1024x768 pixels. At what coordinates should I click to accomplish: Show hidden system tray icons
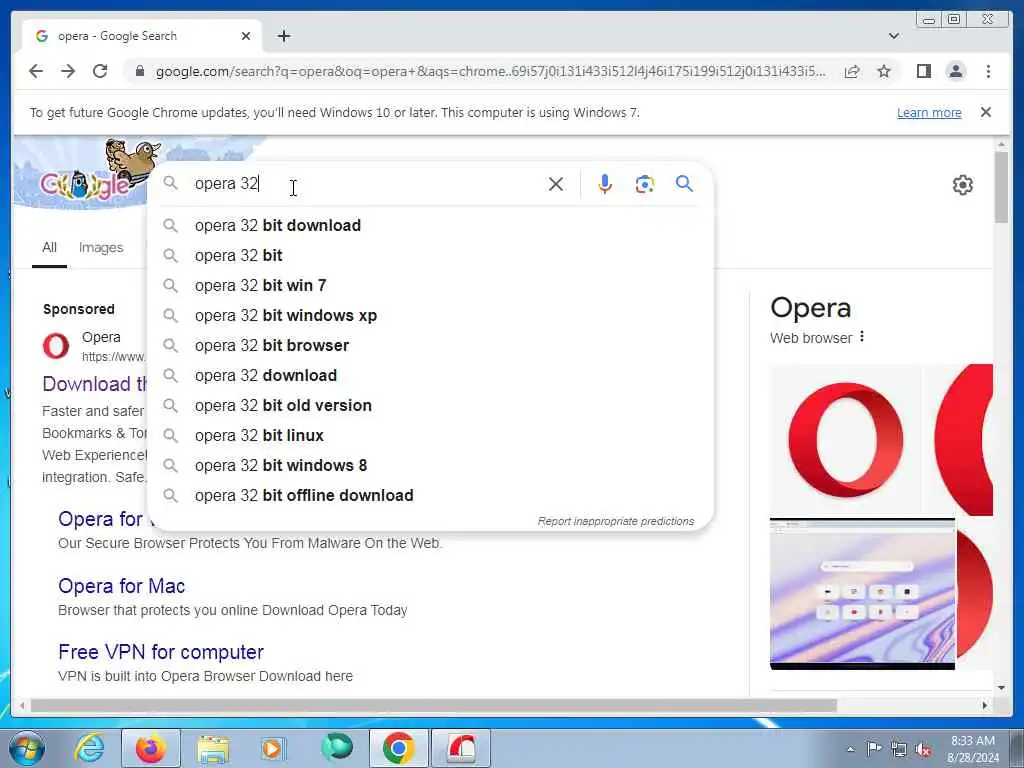850,749
